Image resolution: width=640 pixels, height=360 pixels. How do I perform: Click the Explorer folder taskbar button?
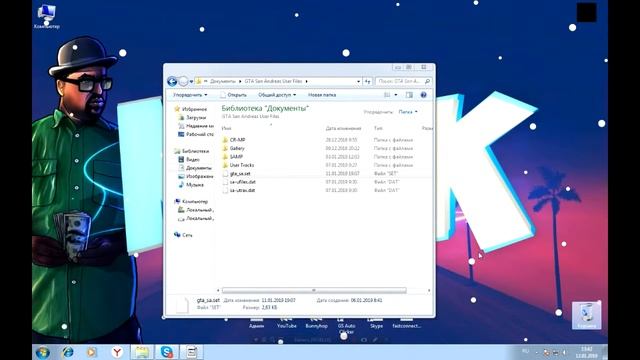tap(142, 352)
